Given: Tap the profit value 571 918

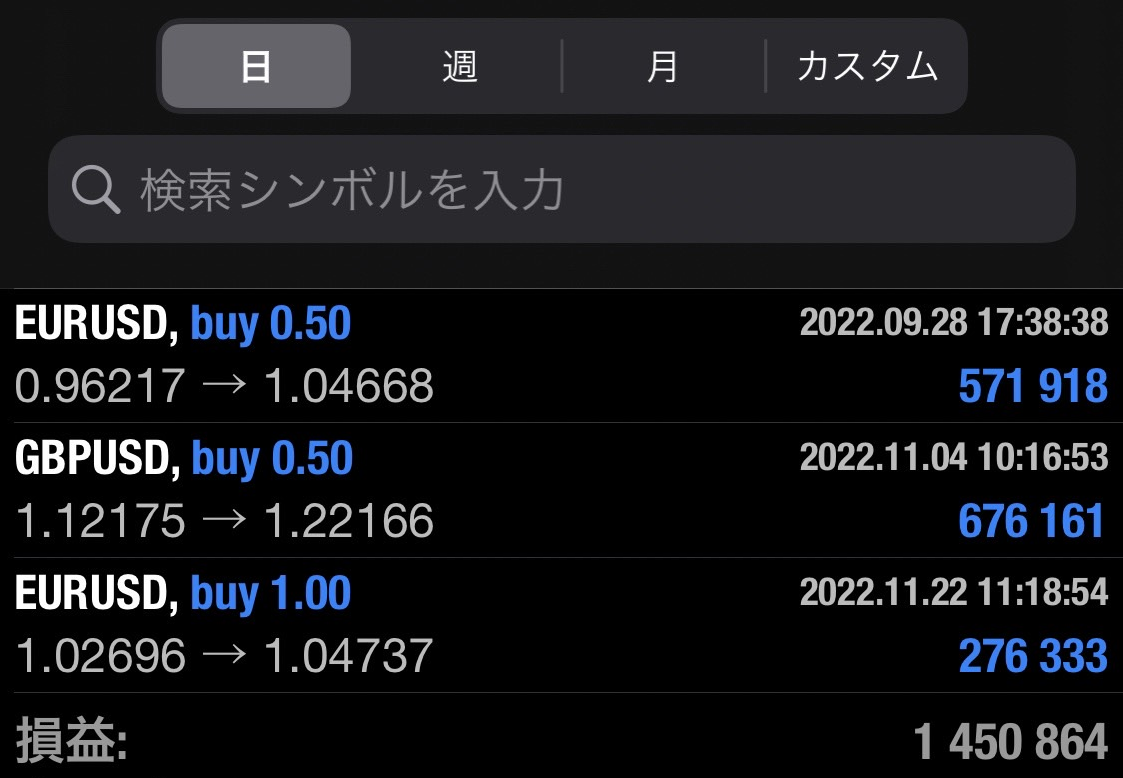Looking at the screenshot, I should 1034,384.
